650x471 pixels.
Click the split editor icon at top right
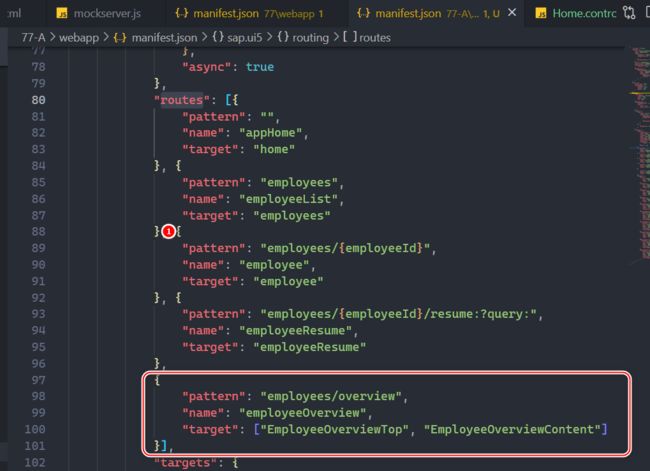pos(646,14)
